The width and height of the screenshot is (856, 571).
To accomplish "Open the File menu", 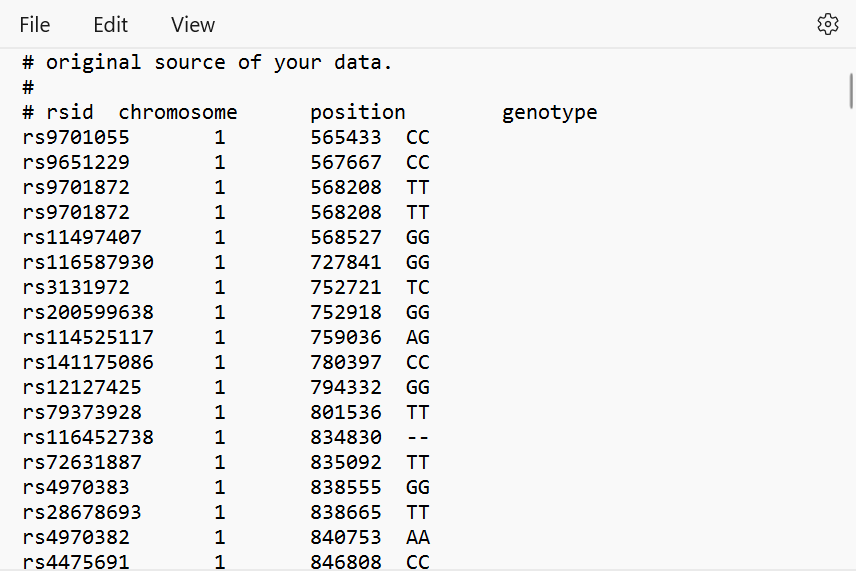I will click(35, 25).
